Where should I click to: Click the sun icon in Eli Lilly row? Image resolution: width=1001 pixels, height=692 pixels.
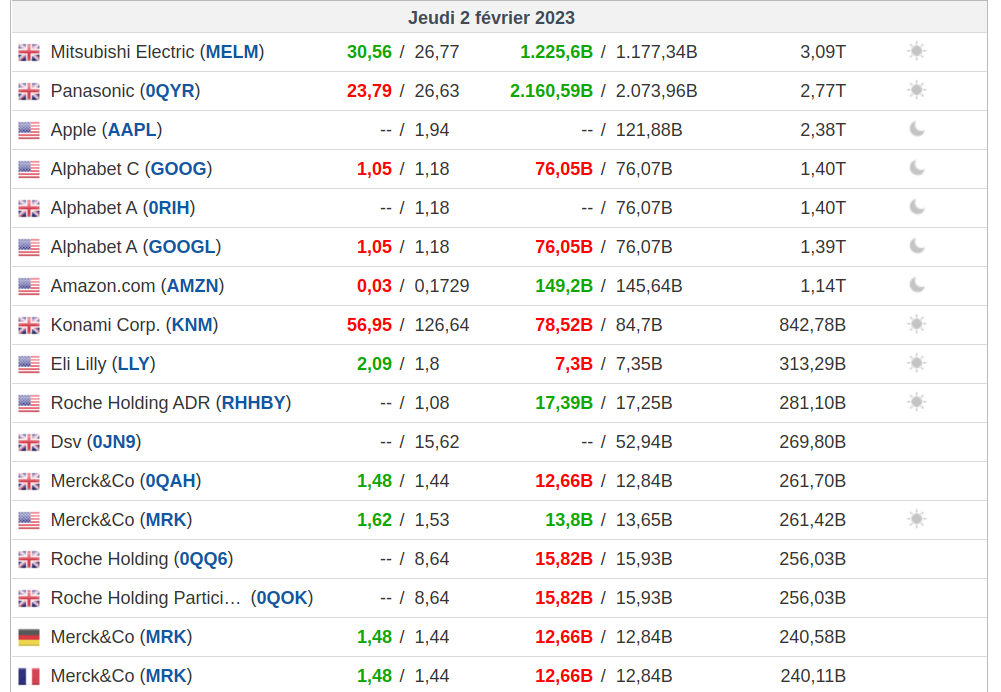[x=917, y=363]
